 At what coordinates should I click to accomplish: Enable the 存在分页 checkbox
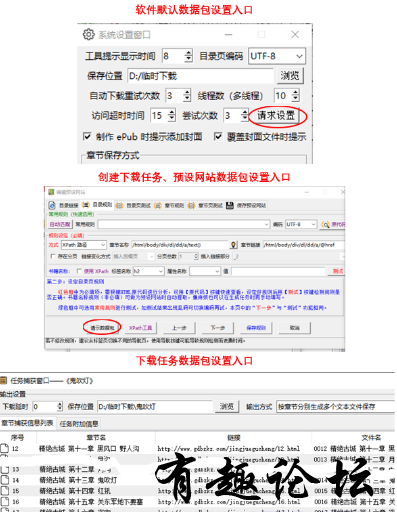click(x=53, y=256)
